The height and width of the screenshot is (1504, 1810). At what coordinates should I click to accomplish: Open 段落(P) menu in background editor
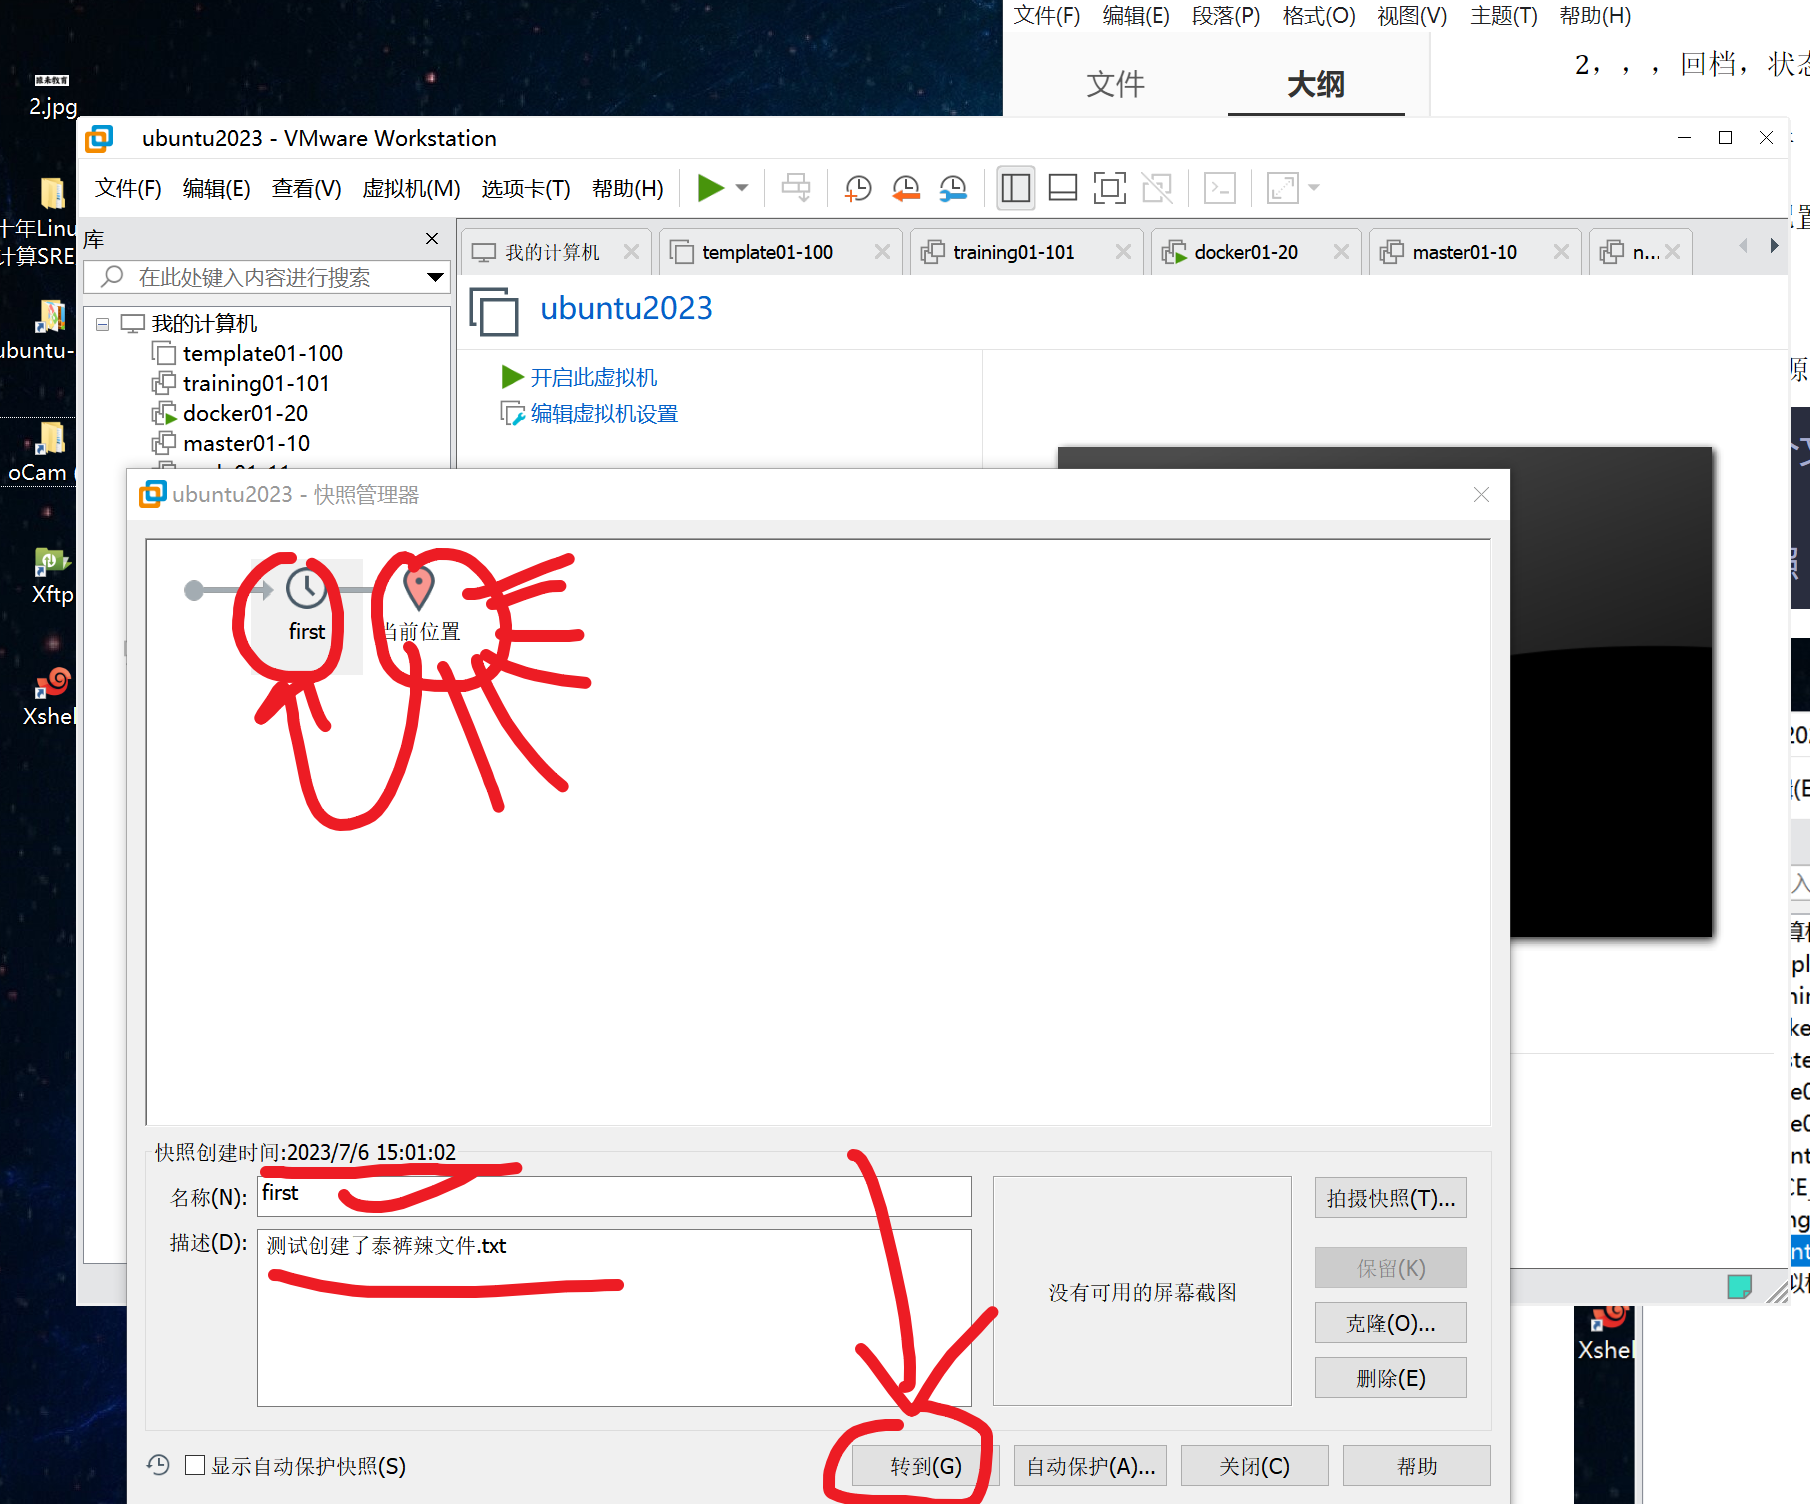1225,16
